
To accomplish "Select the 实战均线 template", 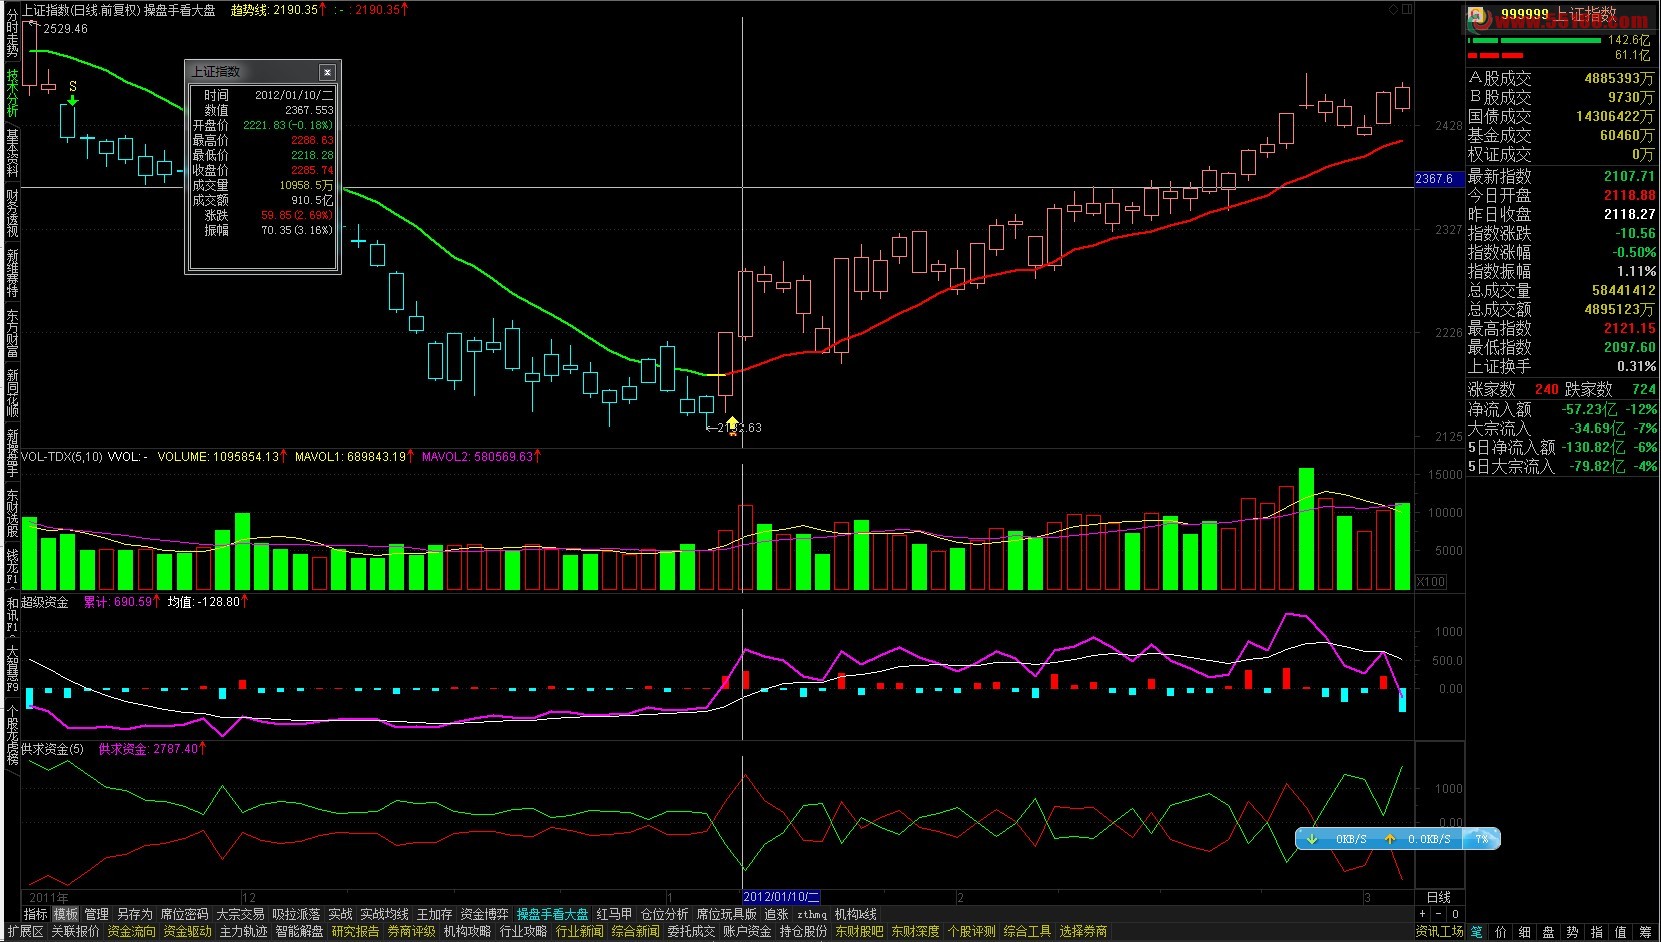I will click(385, 914).
